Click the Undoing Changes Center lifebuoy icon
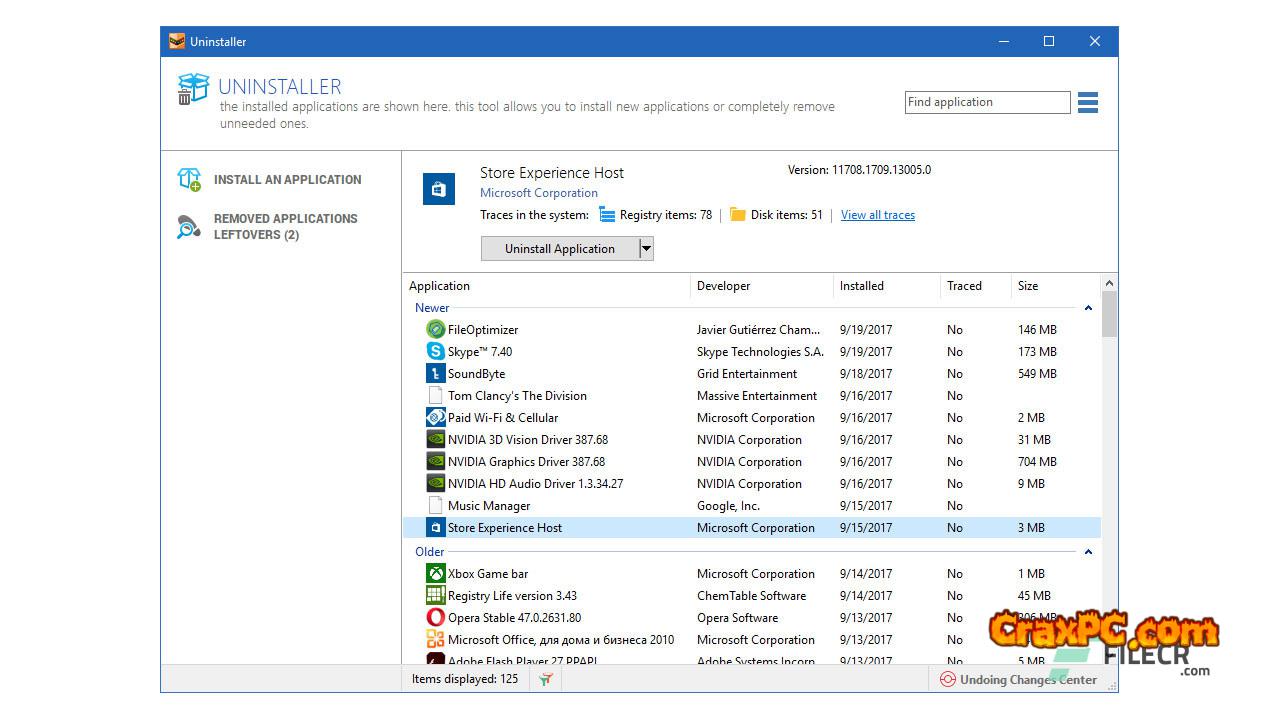 947,680
